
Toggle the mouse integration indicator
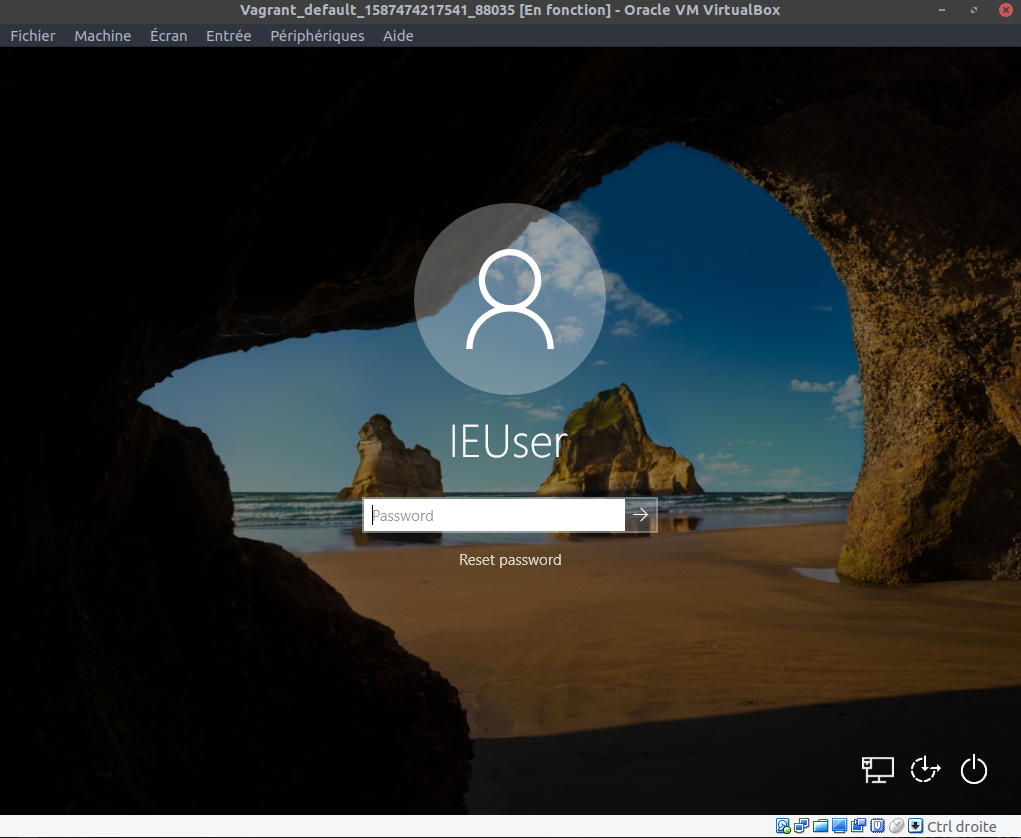[896, 826]
